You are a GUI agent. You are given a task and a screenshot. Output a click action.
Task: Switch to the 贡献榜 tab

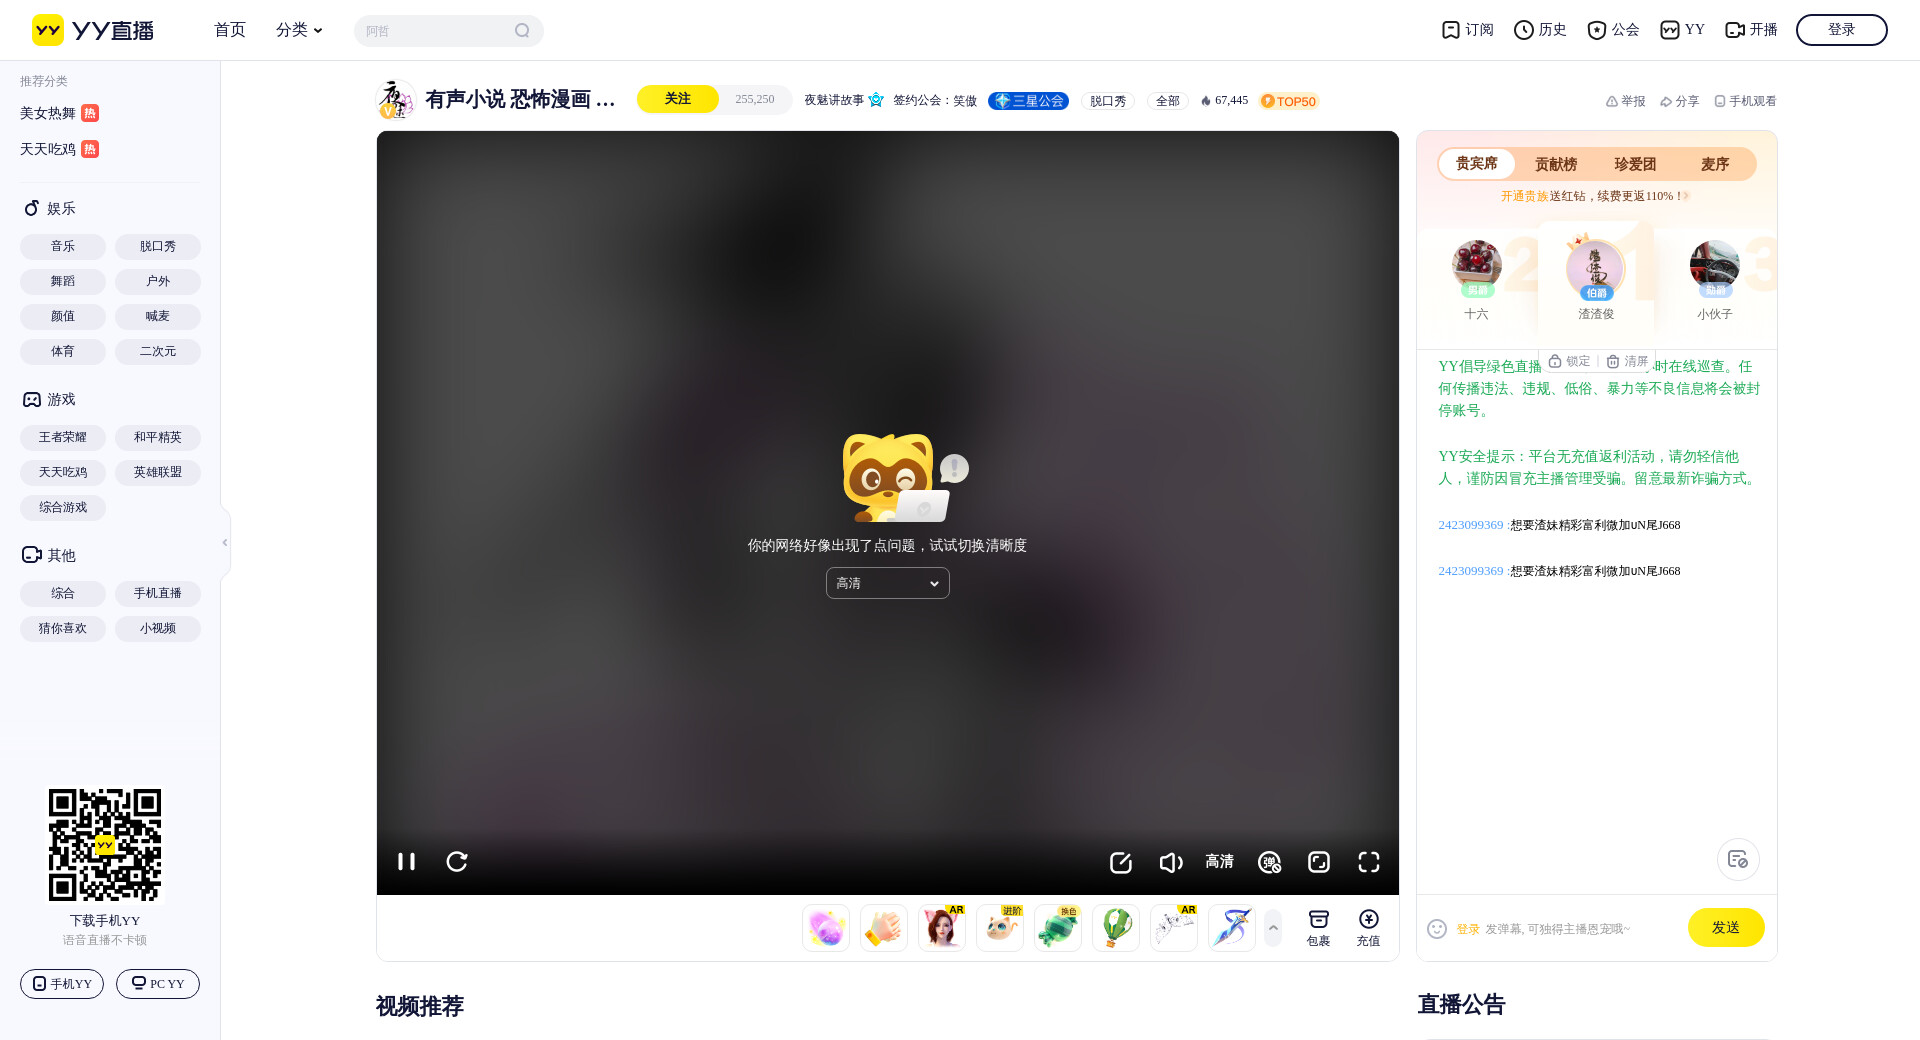pyautogui.click(x=1556, y=164)
